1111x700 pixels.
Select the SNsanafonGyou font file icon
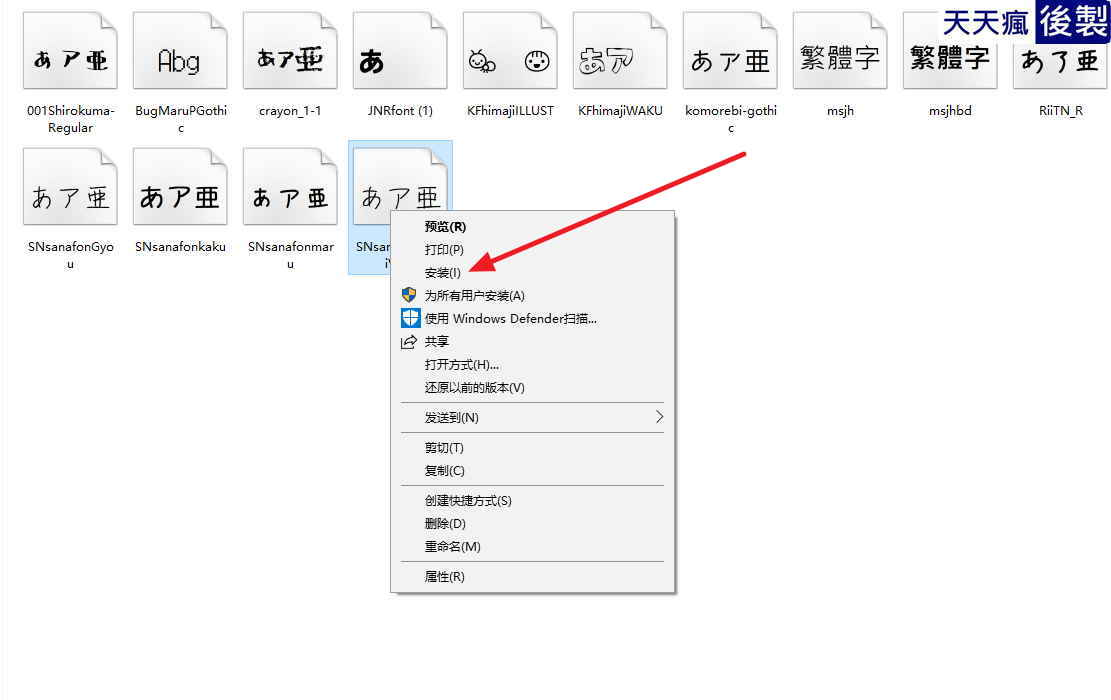click(x=70, y=186)
